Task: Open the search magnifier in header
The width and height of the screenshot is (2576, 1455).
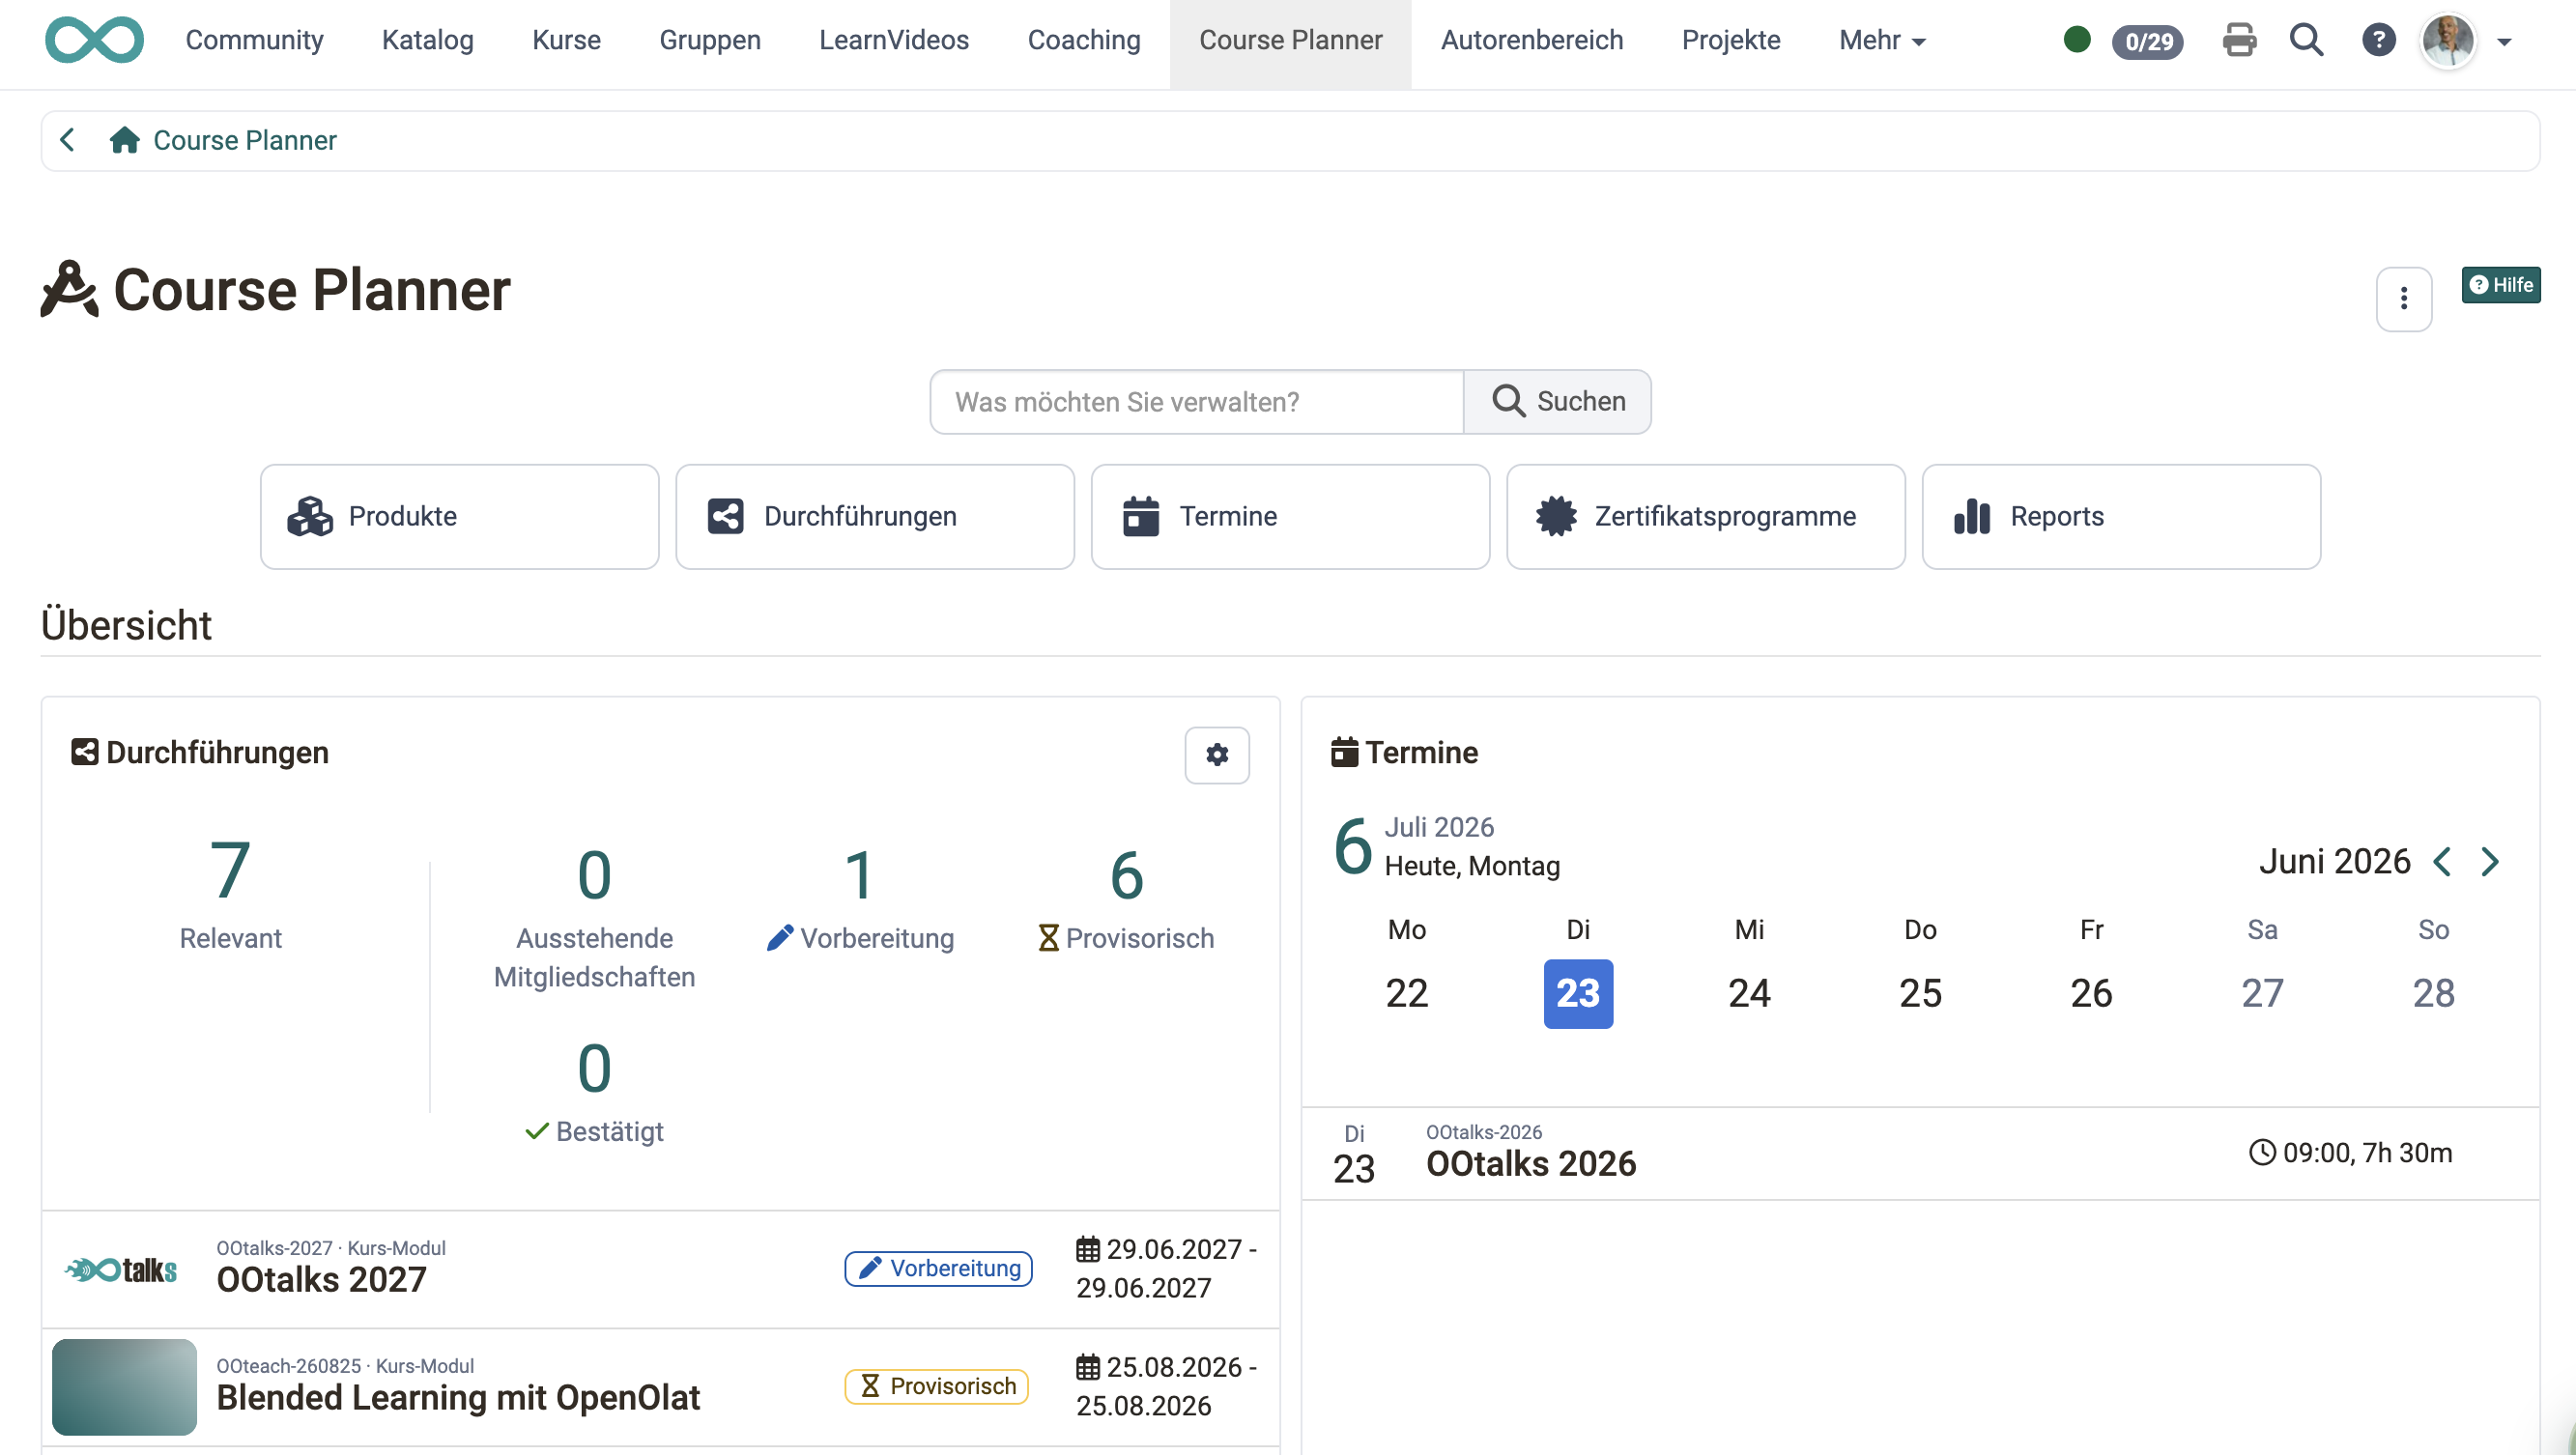Action: pyautogui.click(x=2307, y=40)
